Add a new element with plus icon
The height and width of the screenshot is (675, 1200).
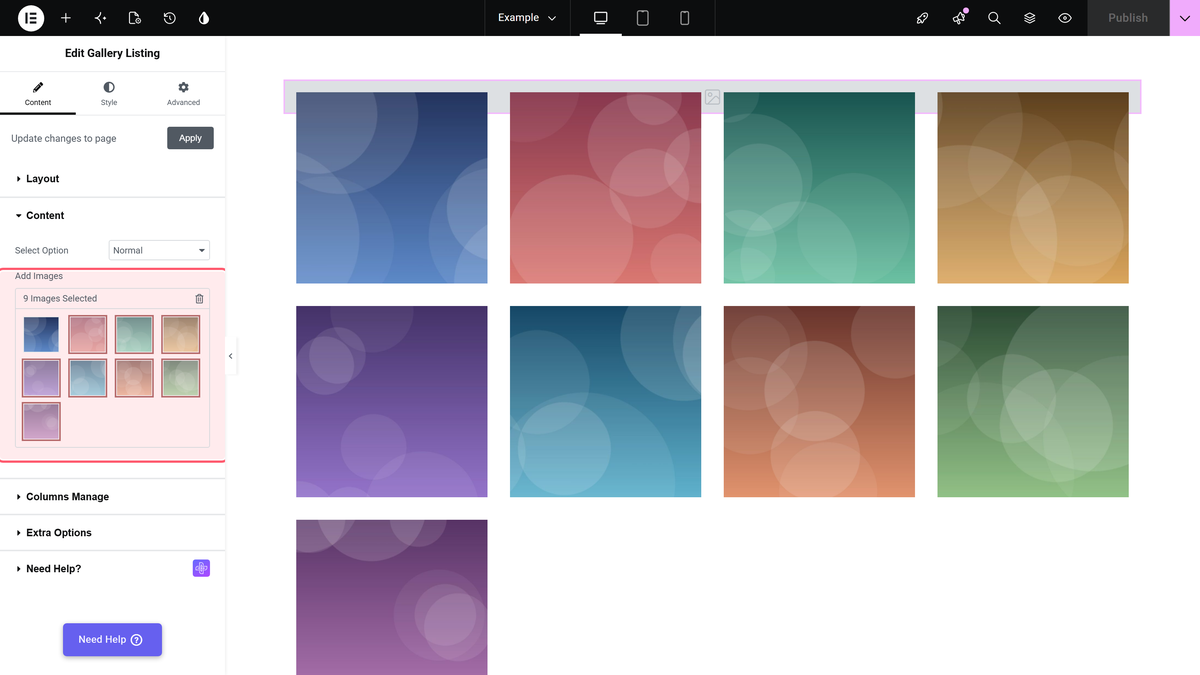click(66, 18)
